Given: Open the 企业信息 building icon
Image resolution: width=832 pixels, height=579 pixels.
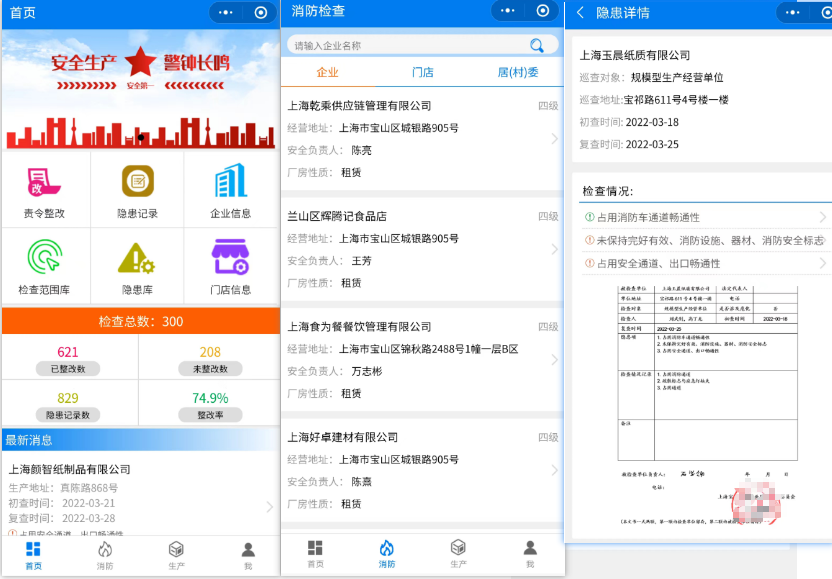Looking at the screenshot, I should coord(230,181).
